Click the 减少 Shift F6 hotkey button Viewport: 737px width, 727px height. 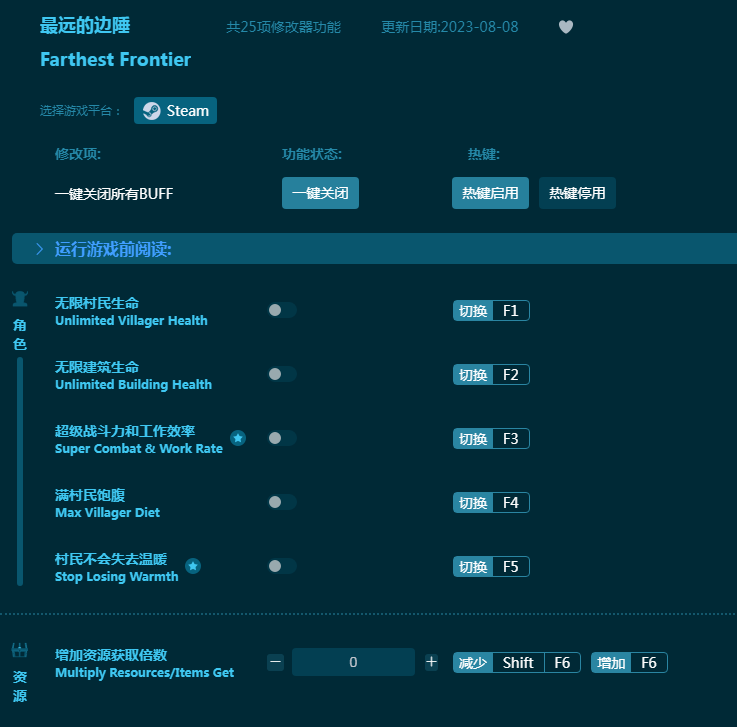click(x=517, y=663)
